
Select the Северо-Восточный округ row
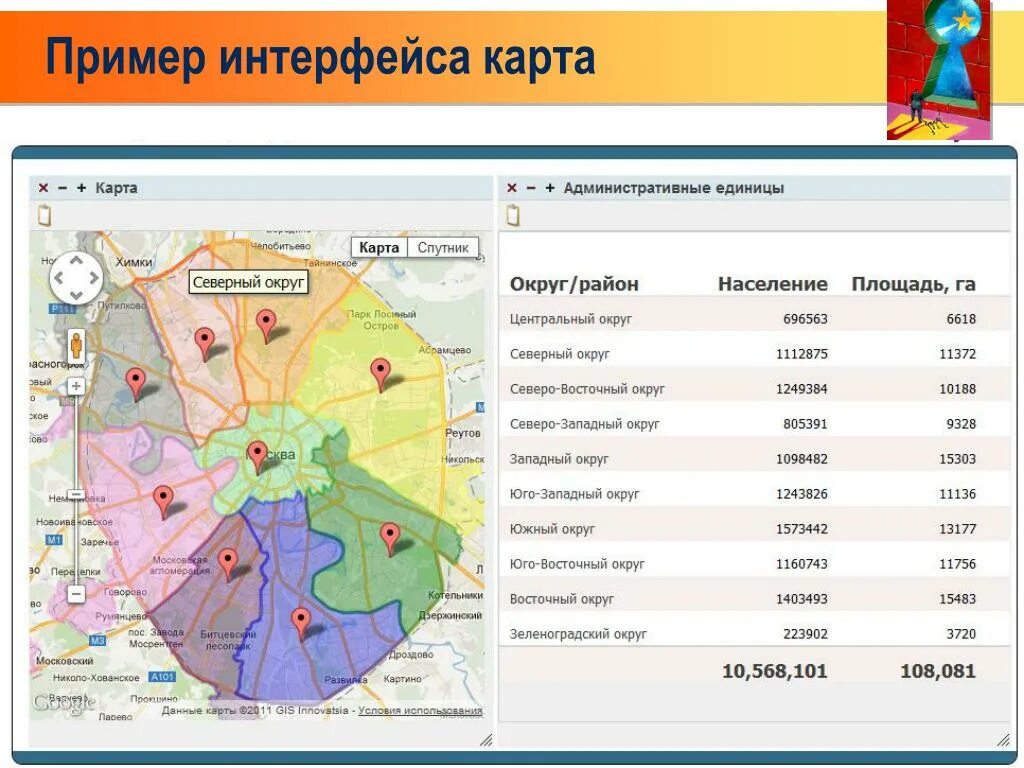tap(755, 389)
